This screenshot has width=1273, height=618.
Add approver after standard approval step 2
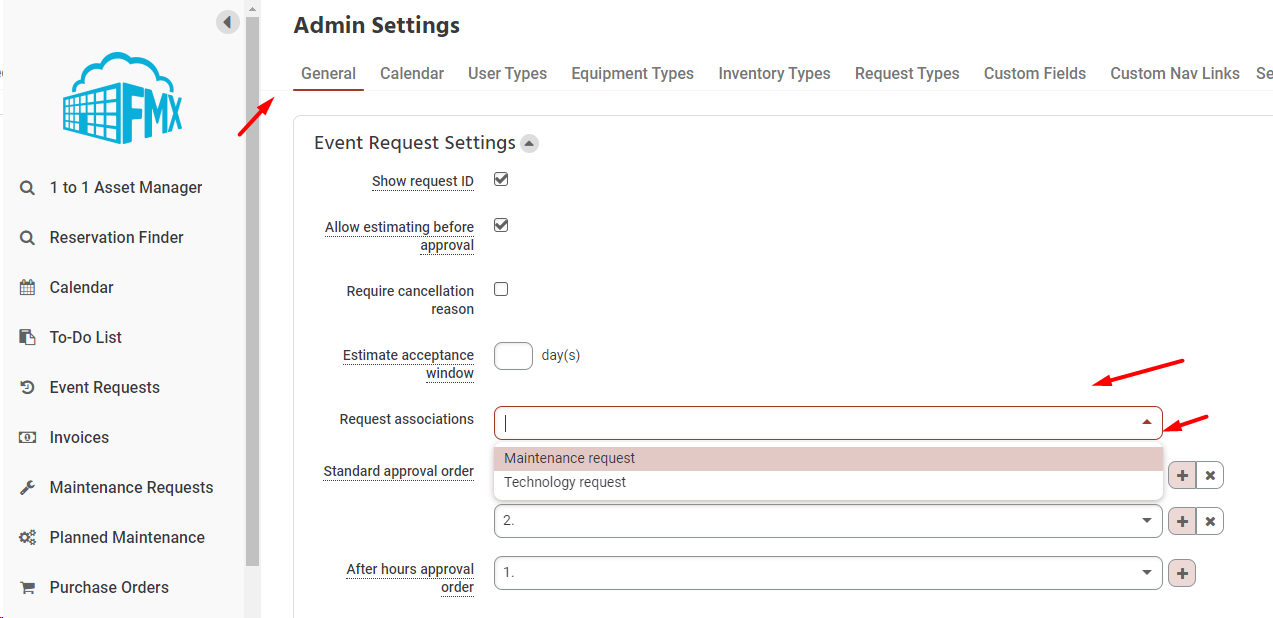tap(1182, 521)
